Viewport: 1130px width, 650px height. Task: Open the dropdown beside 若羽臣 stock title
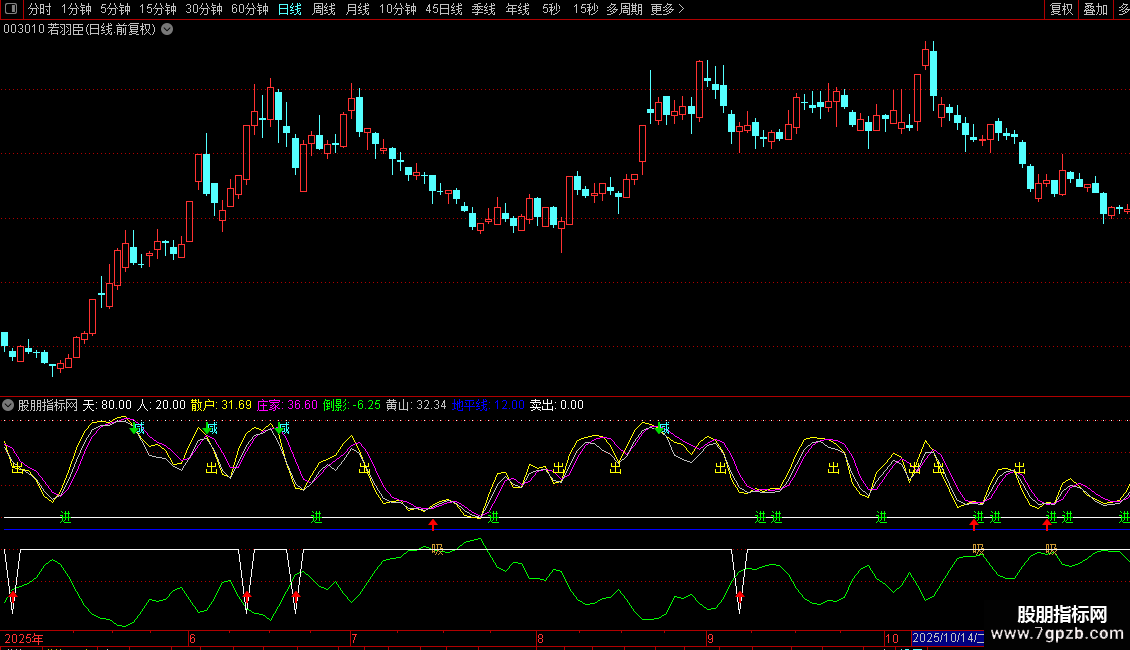[167, 29]
